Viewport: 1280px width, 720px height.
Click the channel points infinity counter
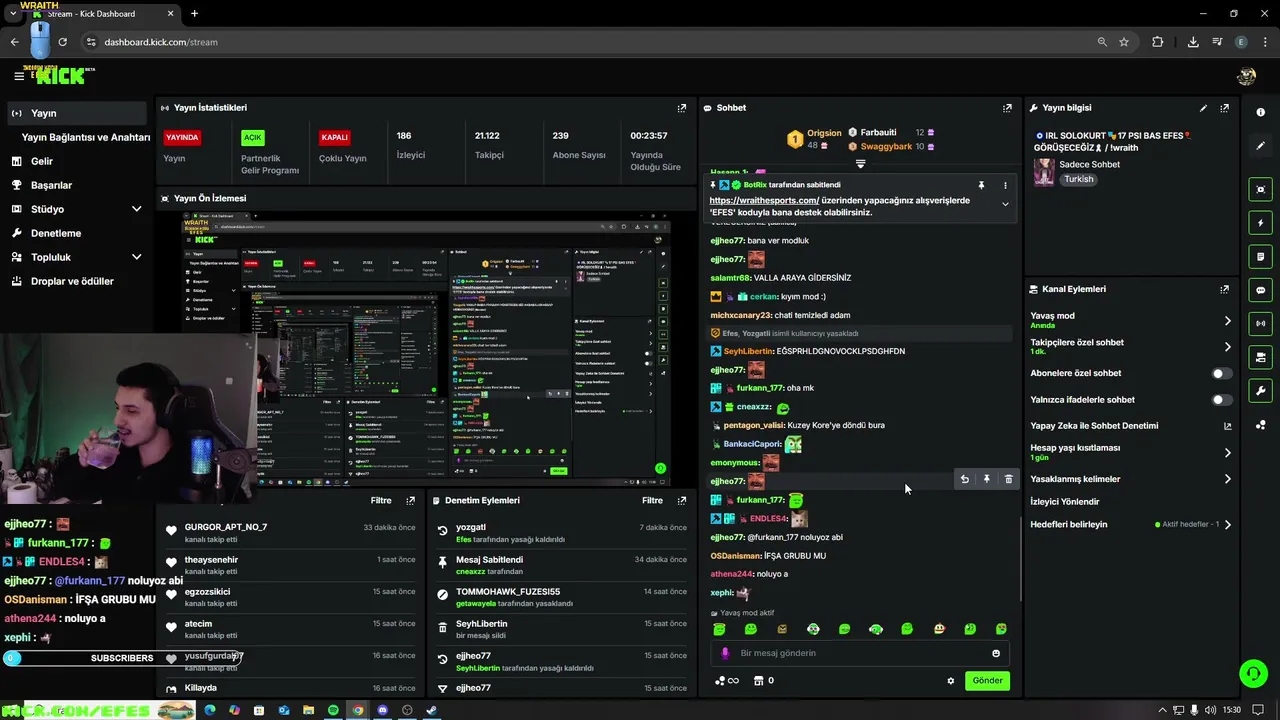[727, 681]
